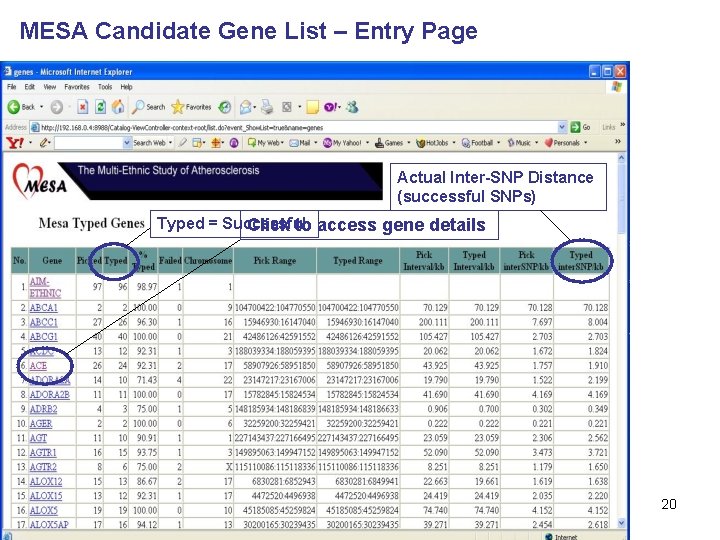This screenshot has width=720, height=540.
Task: Open the History clock icon
Action: 225,107
